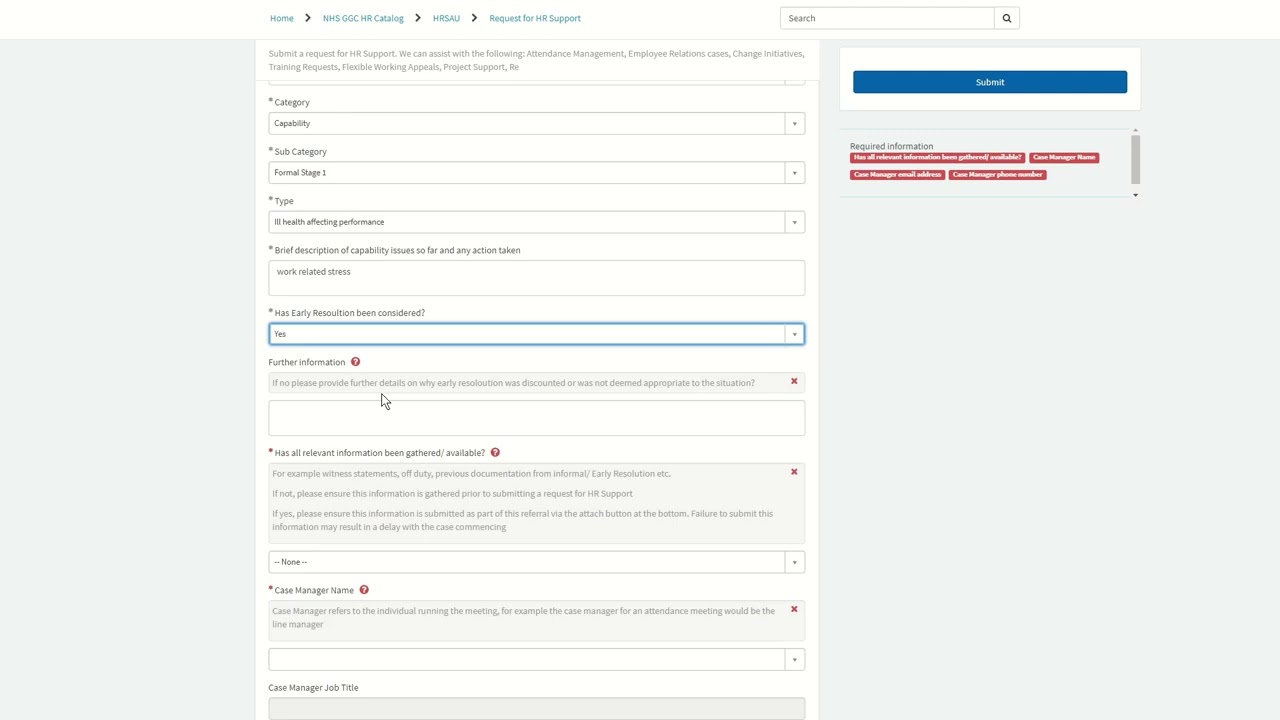The width and height of the screenshot is (1280, 720).
Task: Open help icon beside Further information
Action: [355, 362]
